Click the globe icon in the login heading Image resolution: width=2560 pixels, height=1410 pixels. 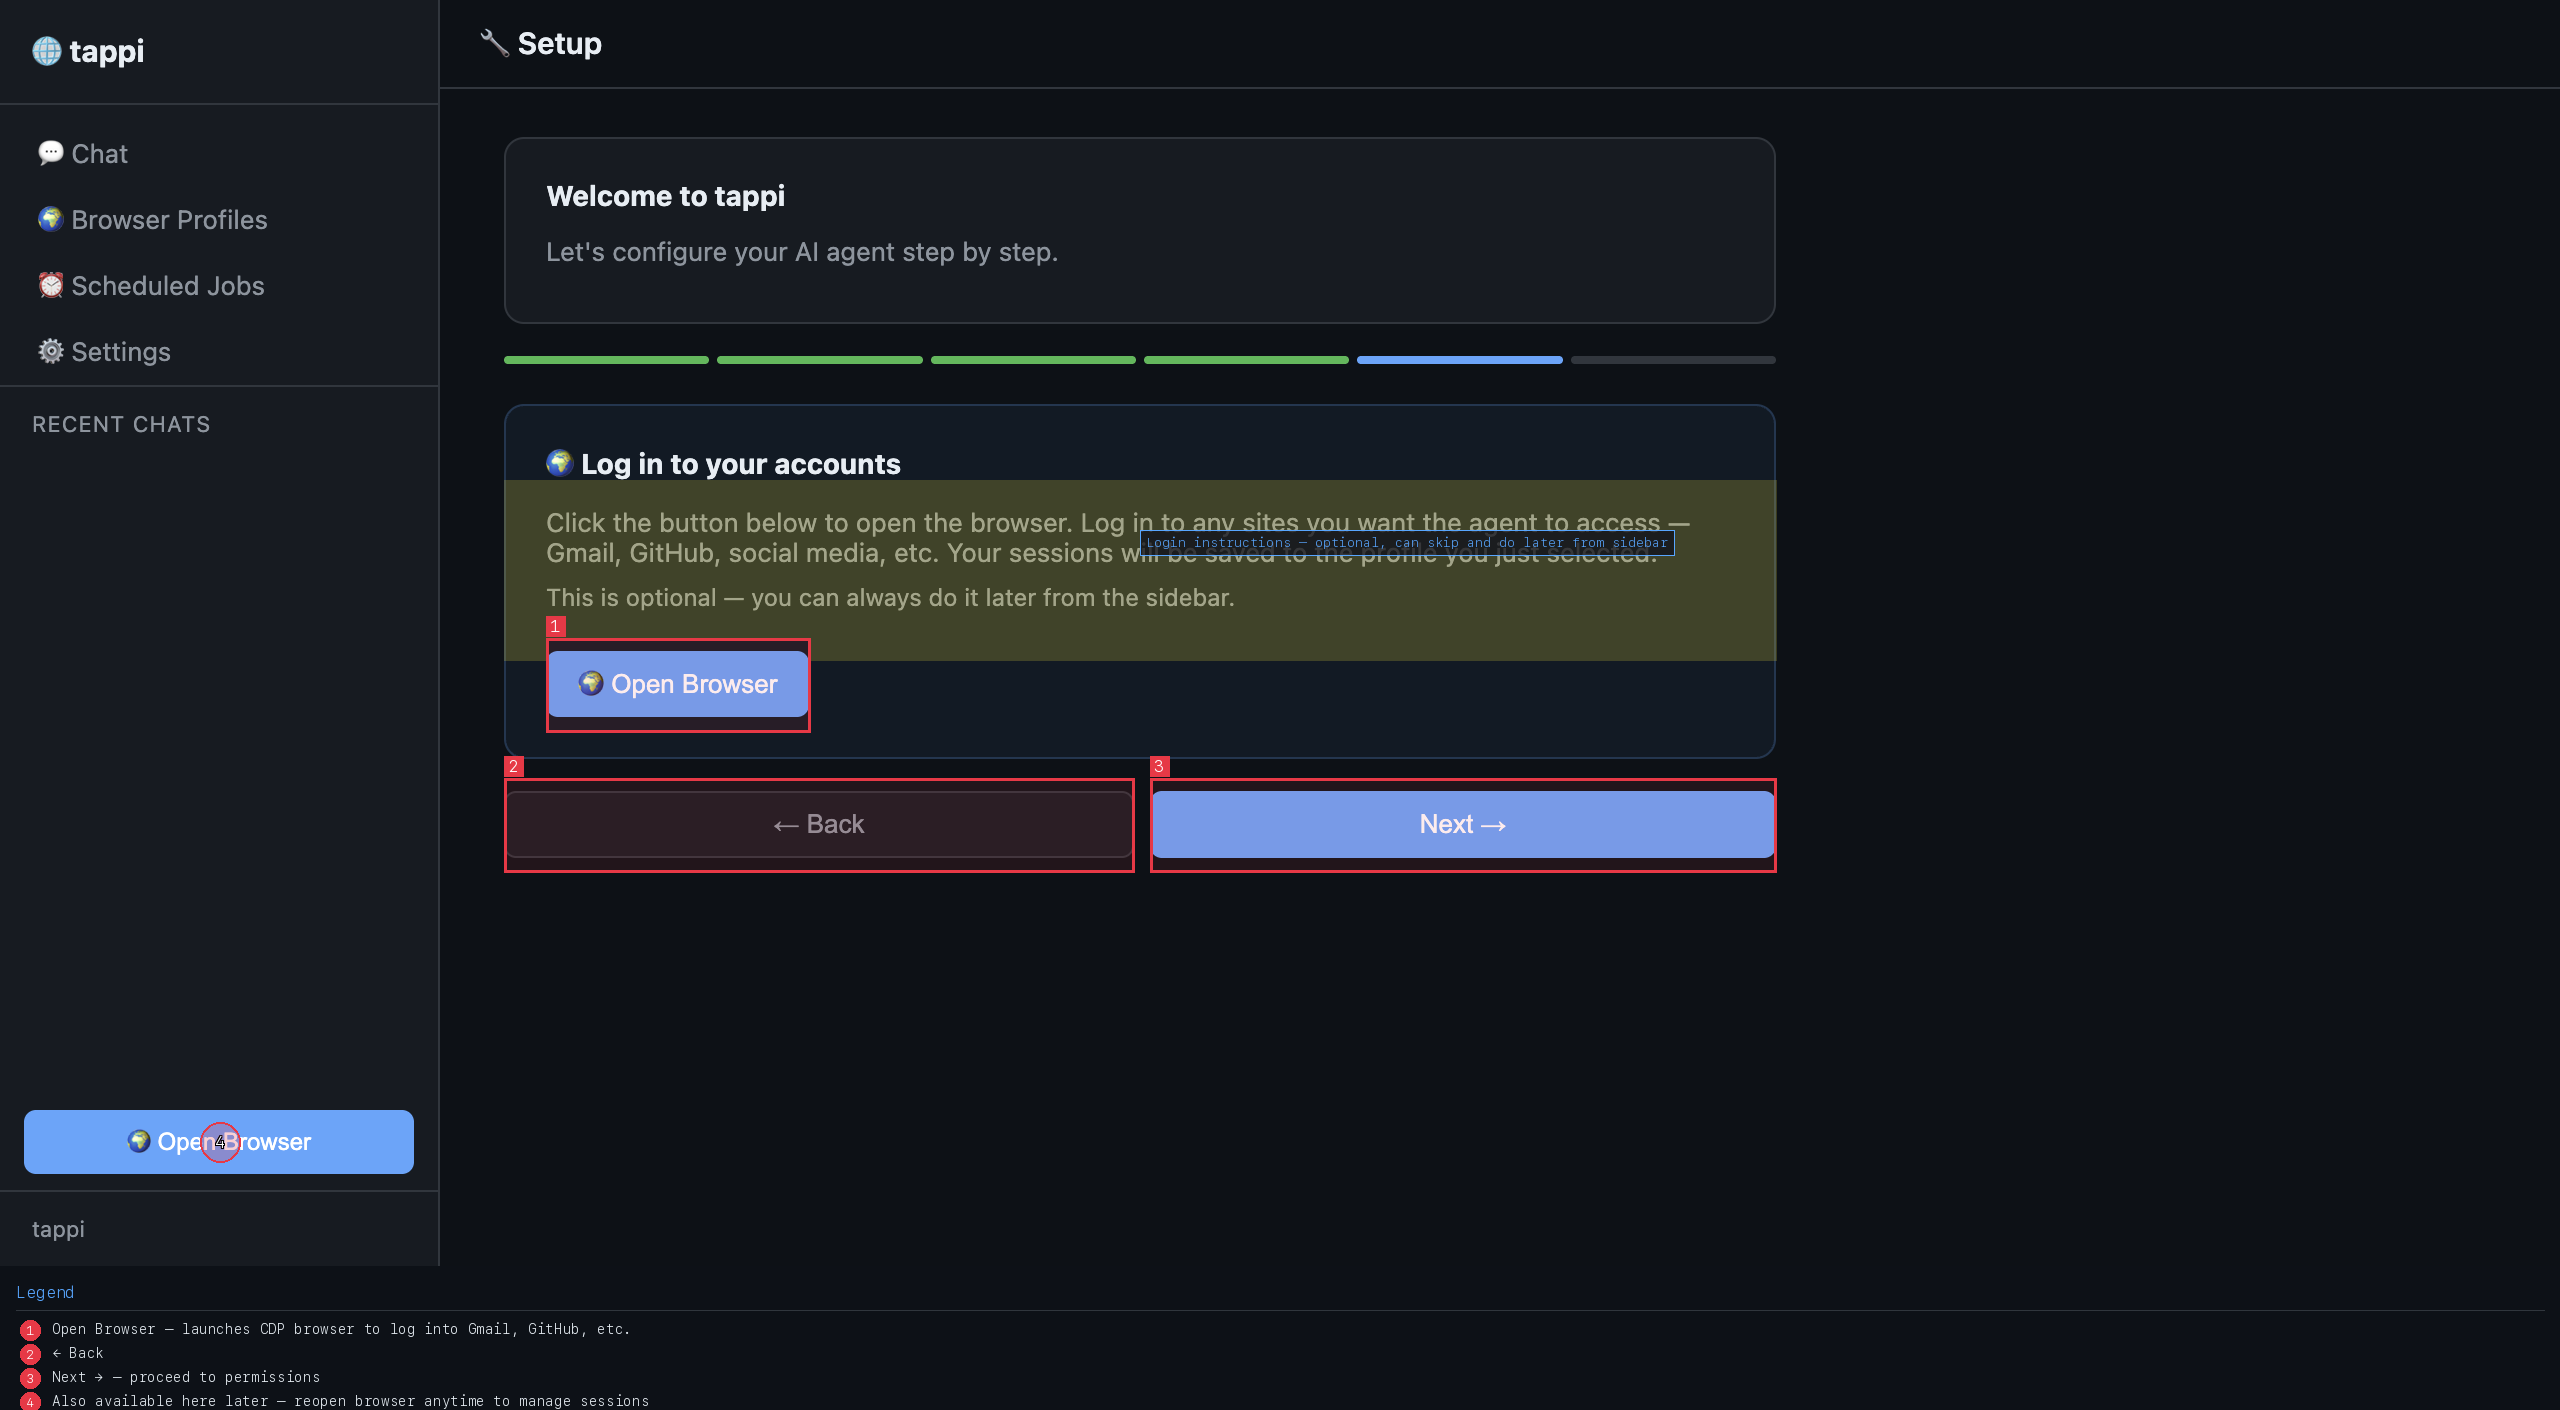[x=560, y=463]
